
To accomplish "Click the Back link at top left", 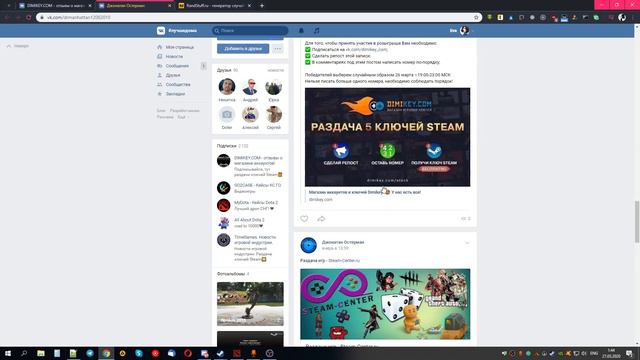I will [18, 46].
